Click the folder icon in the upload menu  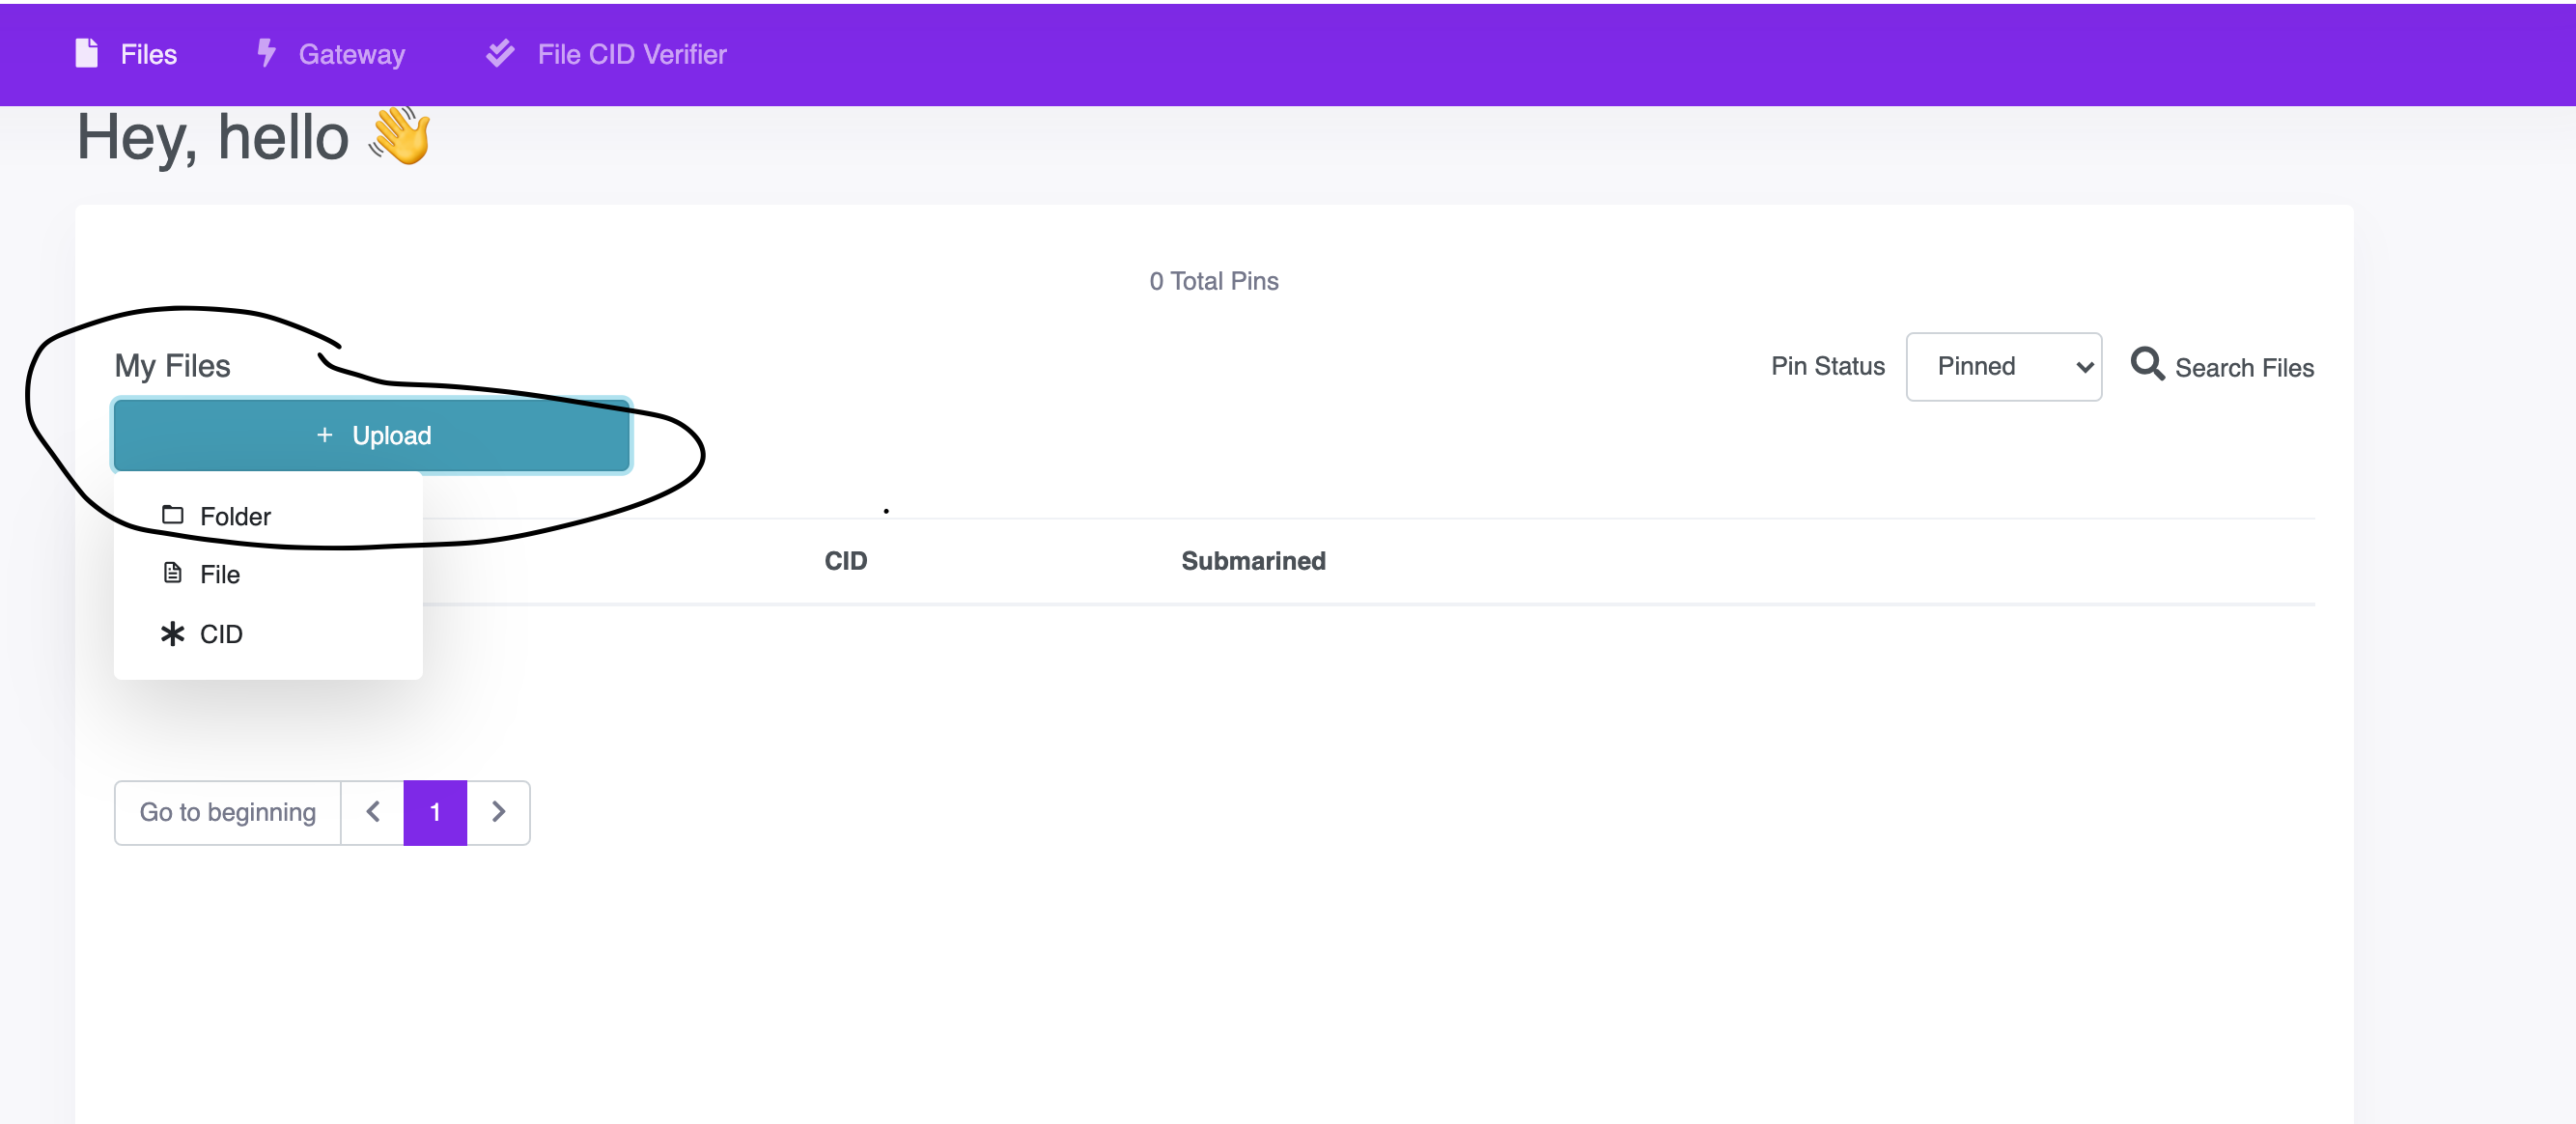tap(172, 514)
